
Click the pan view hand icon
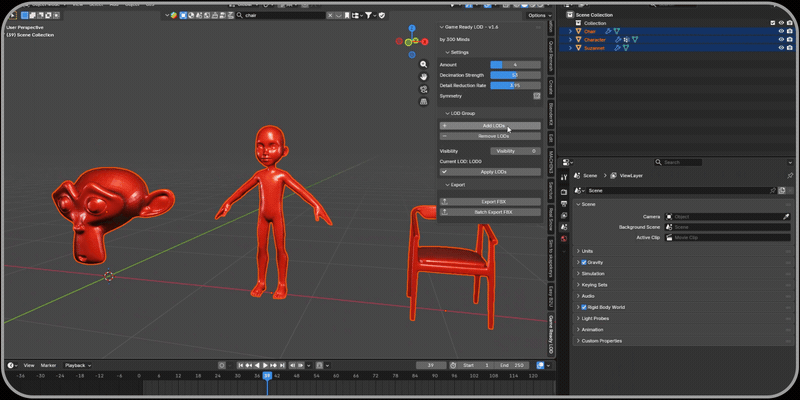(x=423, y=77)
